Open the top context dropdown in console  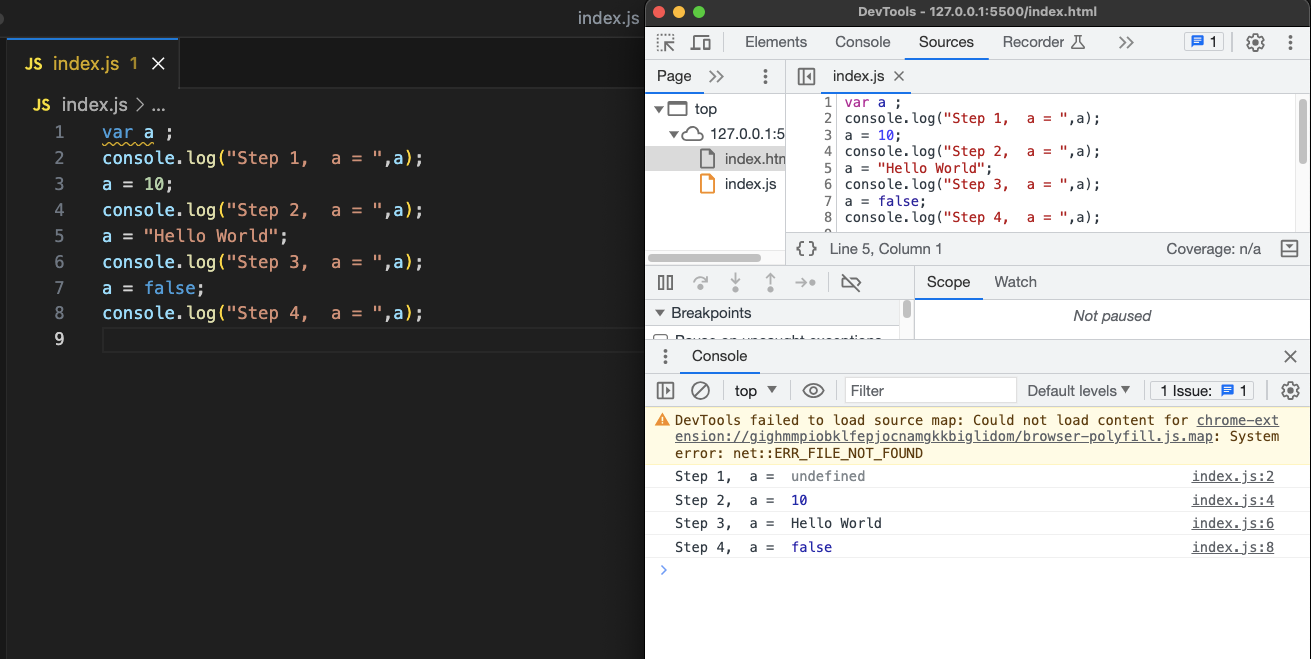point(756,390)
